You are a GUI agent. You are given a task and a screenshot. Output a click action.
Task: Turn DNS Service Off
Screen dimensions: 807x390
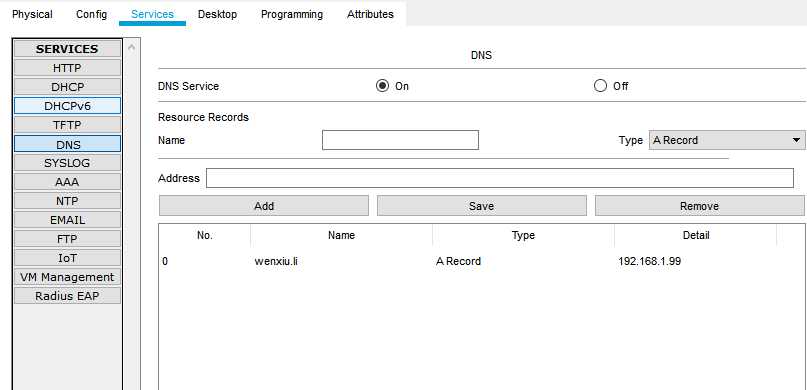[600, 86]
